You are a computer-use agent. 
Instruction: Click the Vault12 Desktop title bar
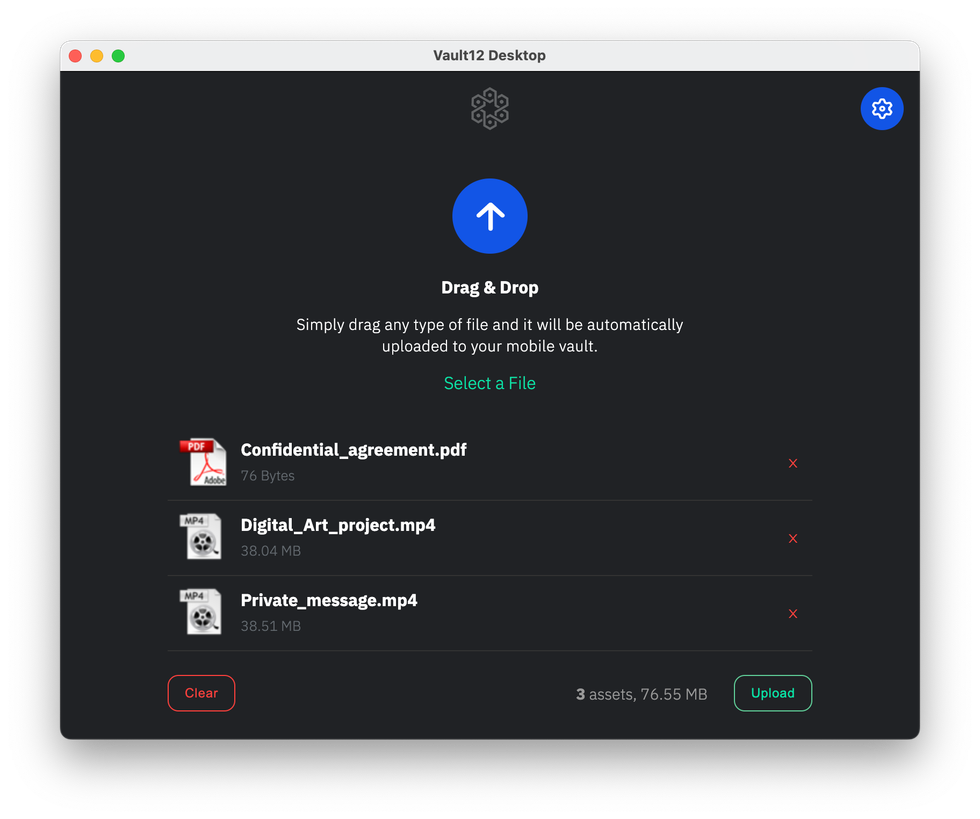click(489, 55)
